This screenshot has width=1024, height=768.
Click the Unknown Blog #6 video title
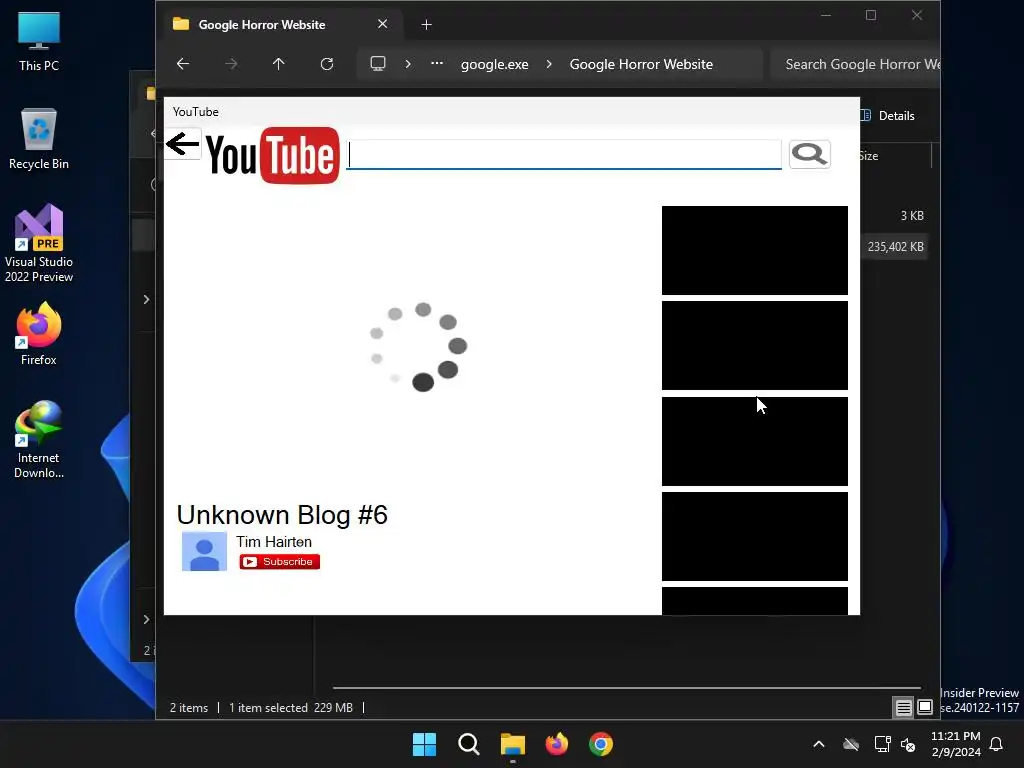282,515
